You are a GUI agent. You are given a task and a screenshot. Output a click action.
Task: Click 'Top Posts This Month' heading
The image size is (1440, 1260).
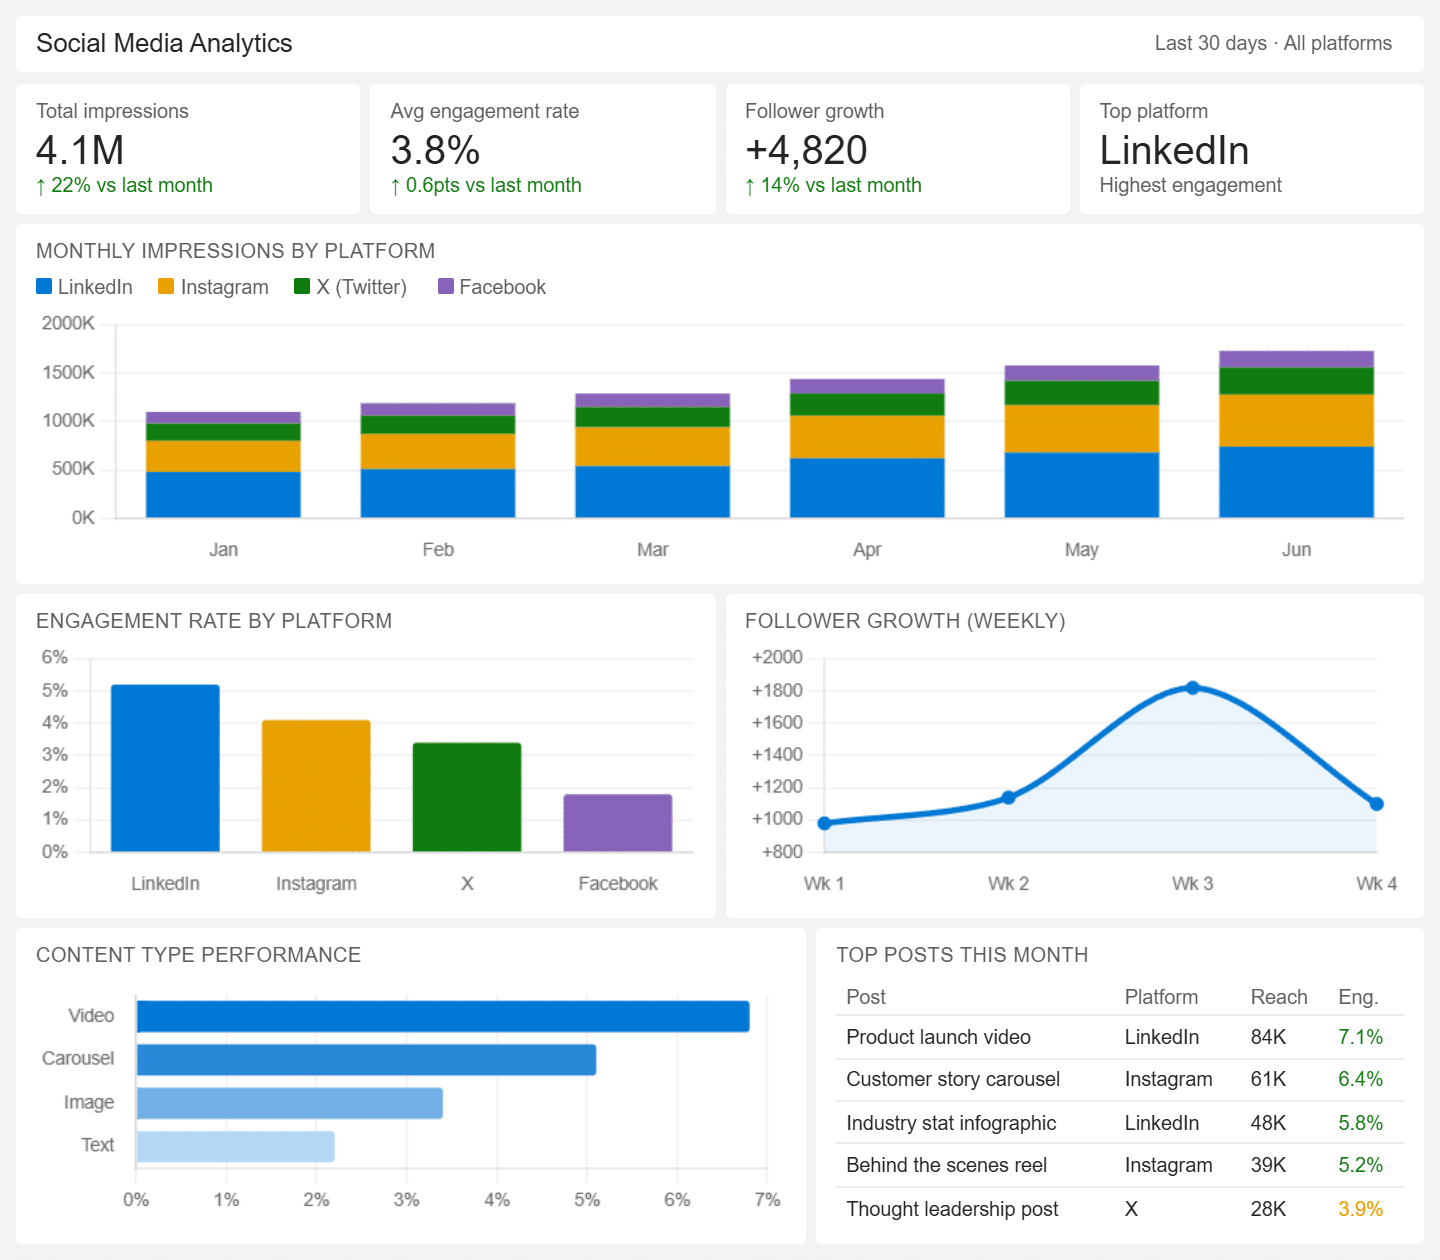962,955
